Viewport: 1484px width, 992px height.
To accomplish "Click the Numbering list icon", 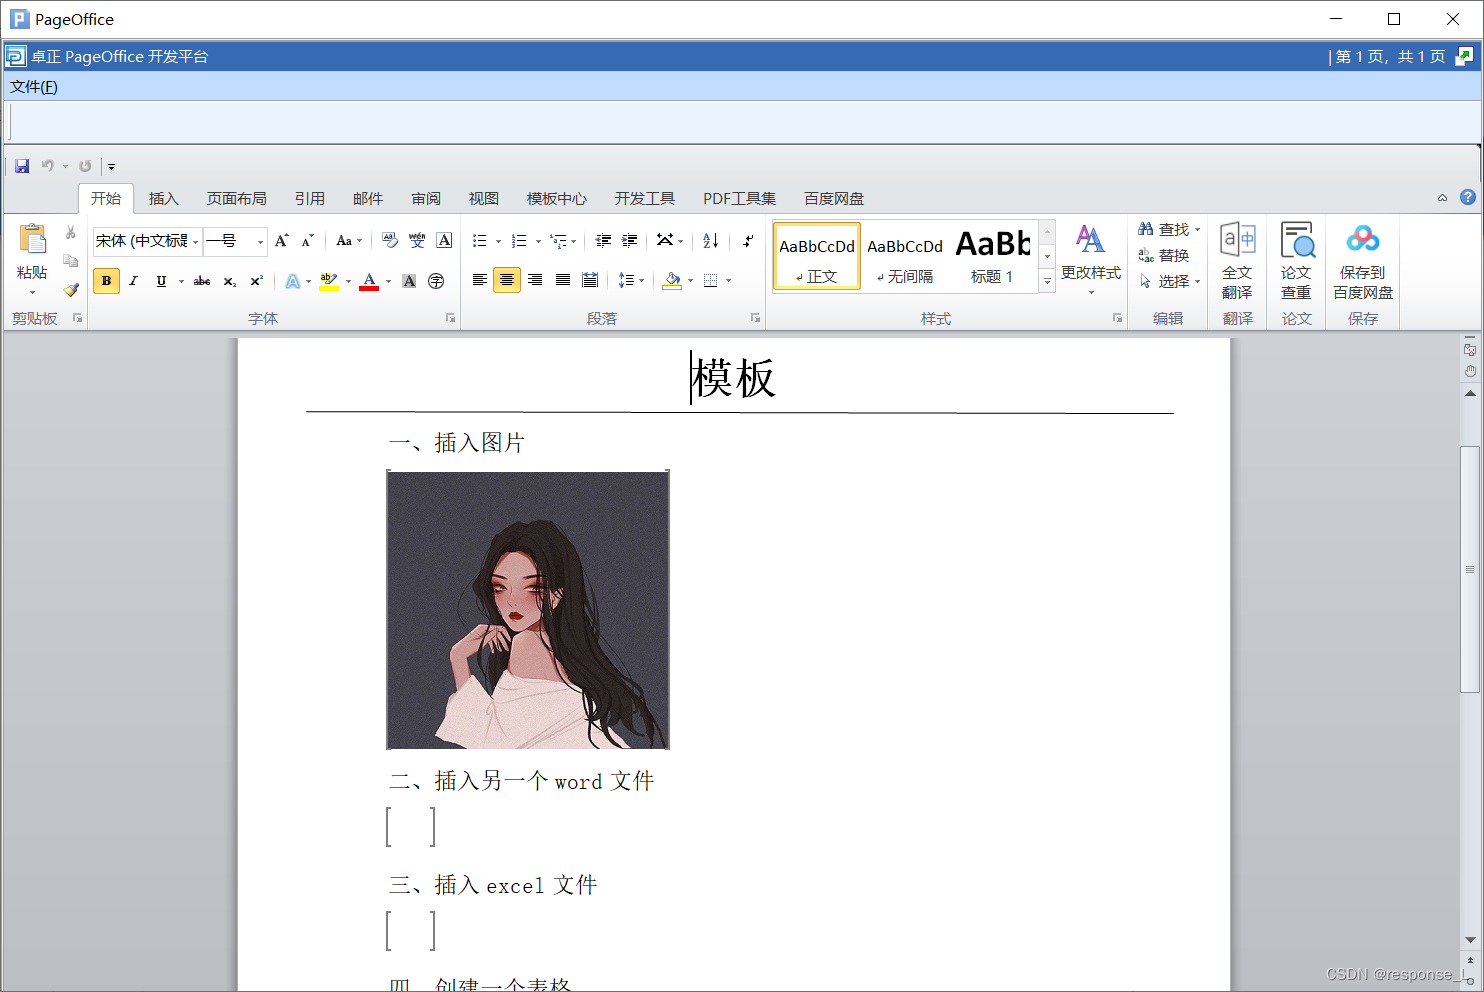I will [x=519, y=241].
